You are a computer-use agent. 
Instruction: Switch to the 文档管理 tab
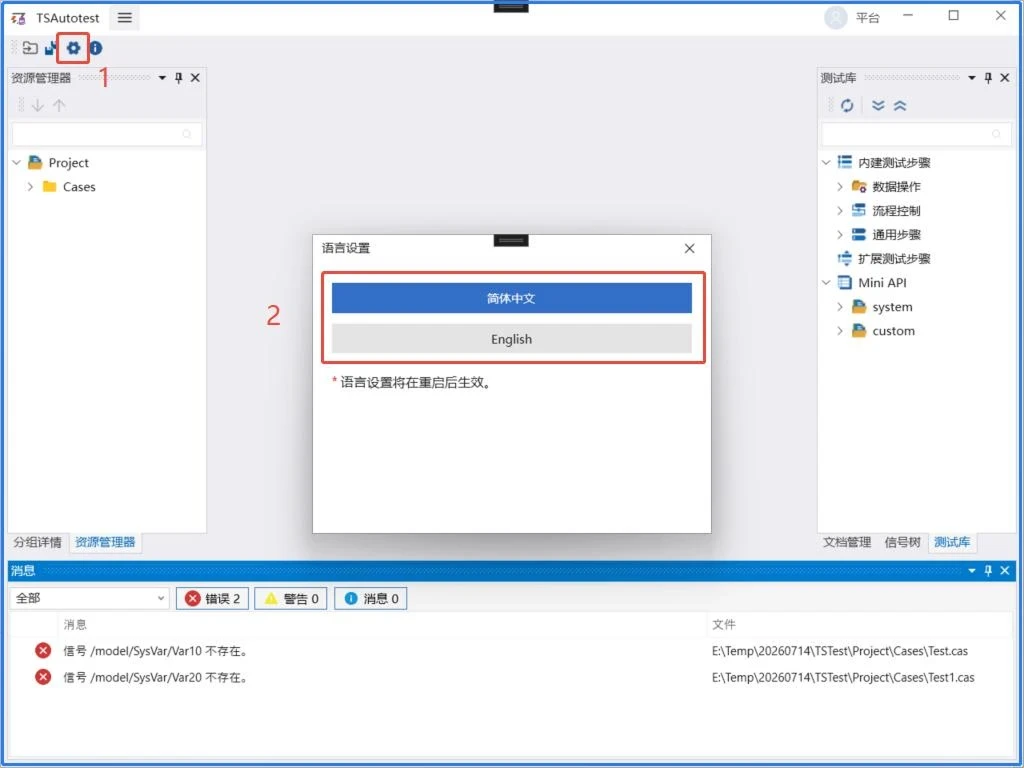(847, 542)
